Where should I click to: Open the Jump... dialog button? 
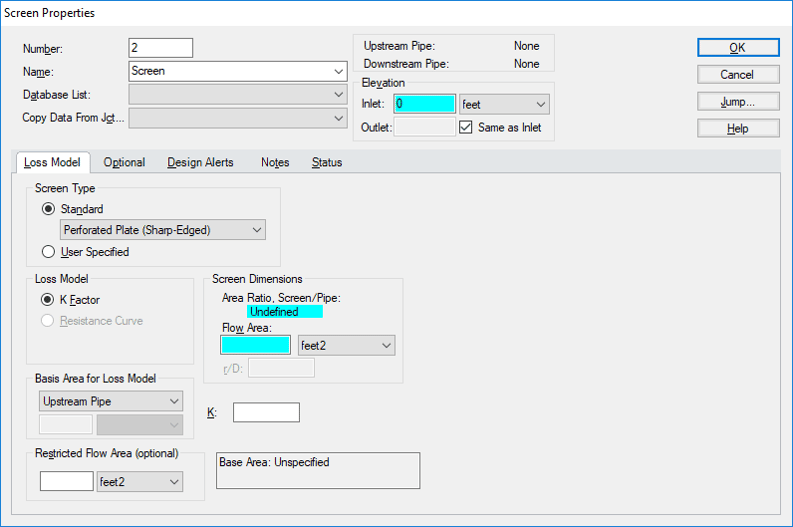[737, 102]
